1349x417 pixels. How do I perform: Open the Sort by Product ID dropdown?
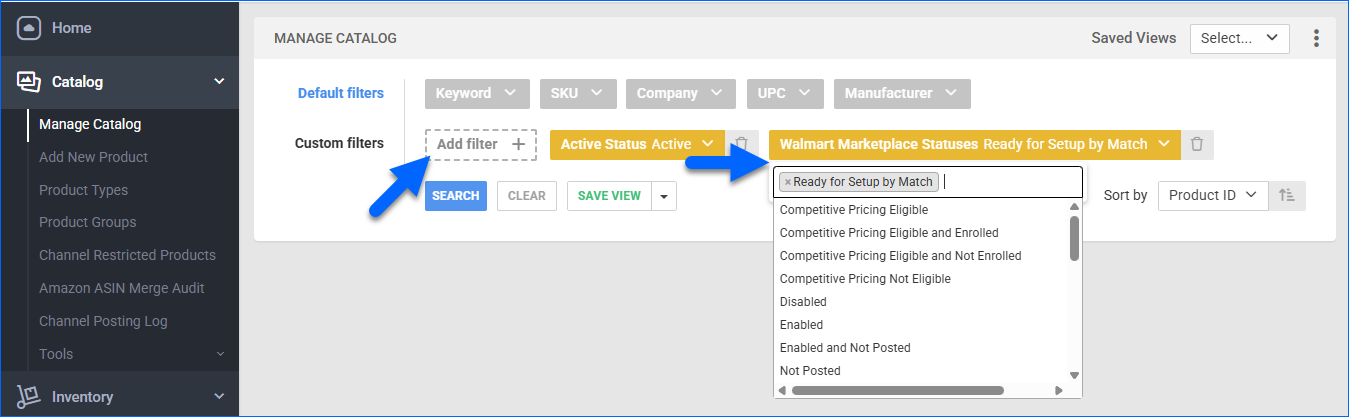tap(1212, 196)
